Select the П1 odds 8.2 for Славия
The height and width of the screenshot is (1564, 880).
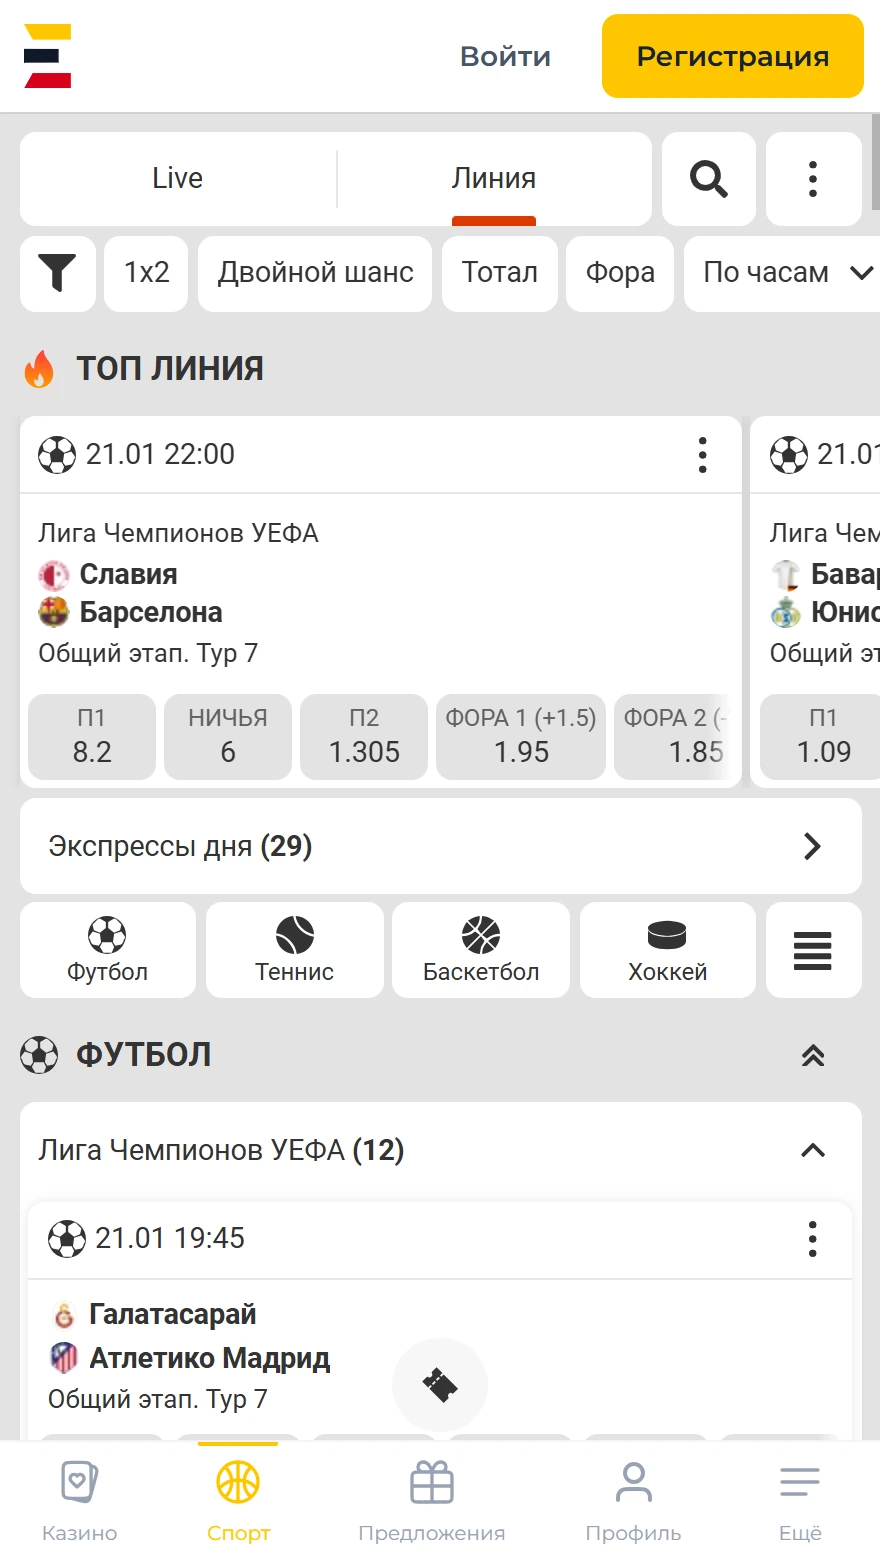91,737
